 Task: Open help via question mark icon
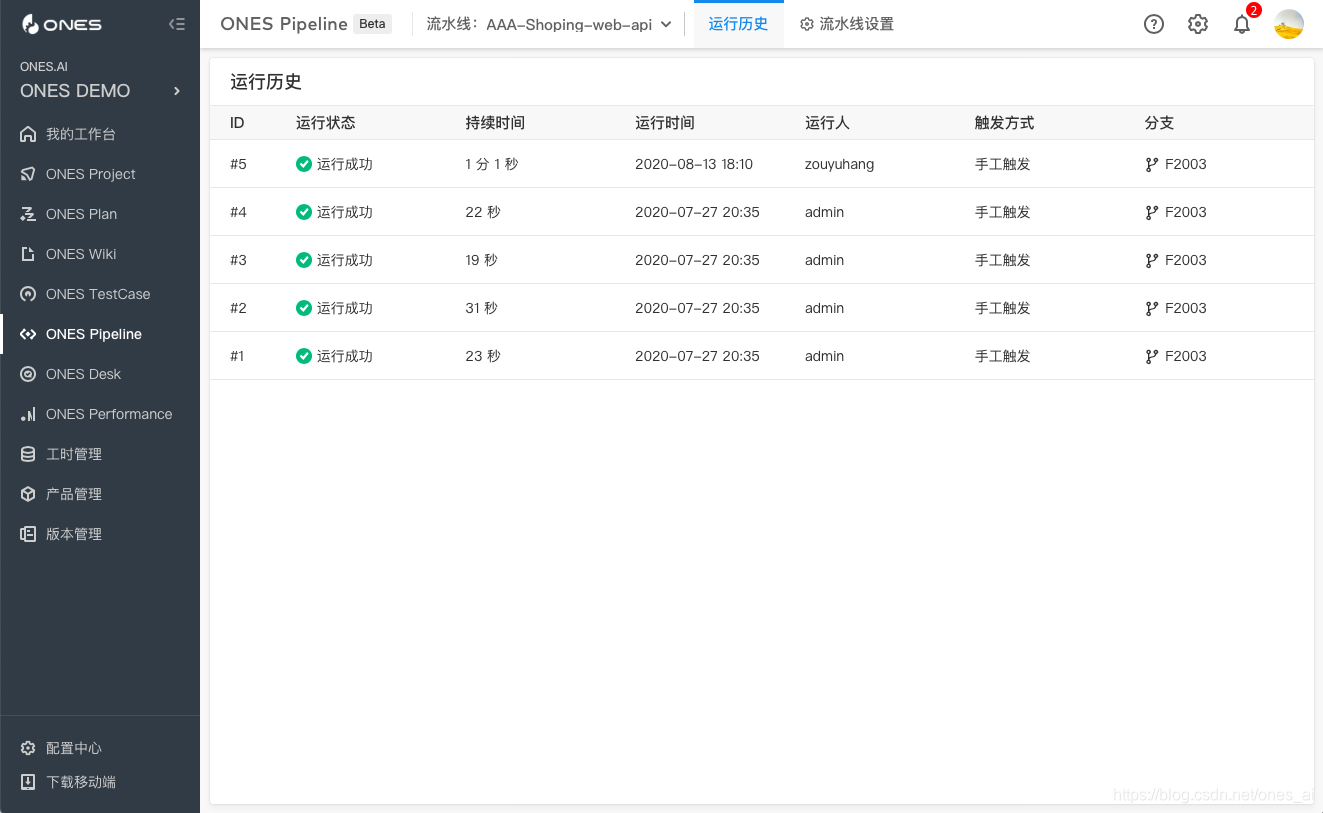(1154, 24)
